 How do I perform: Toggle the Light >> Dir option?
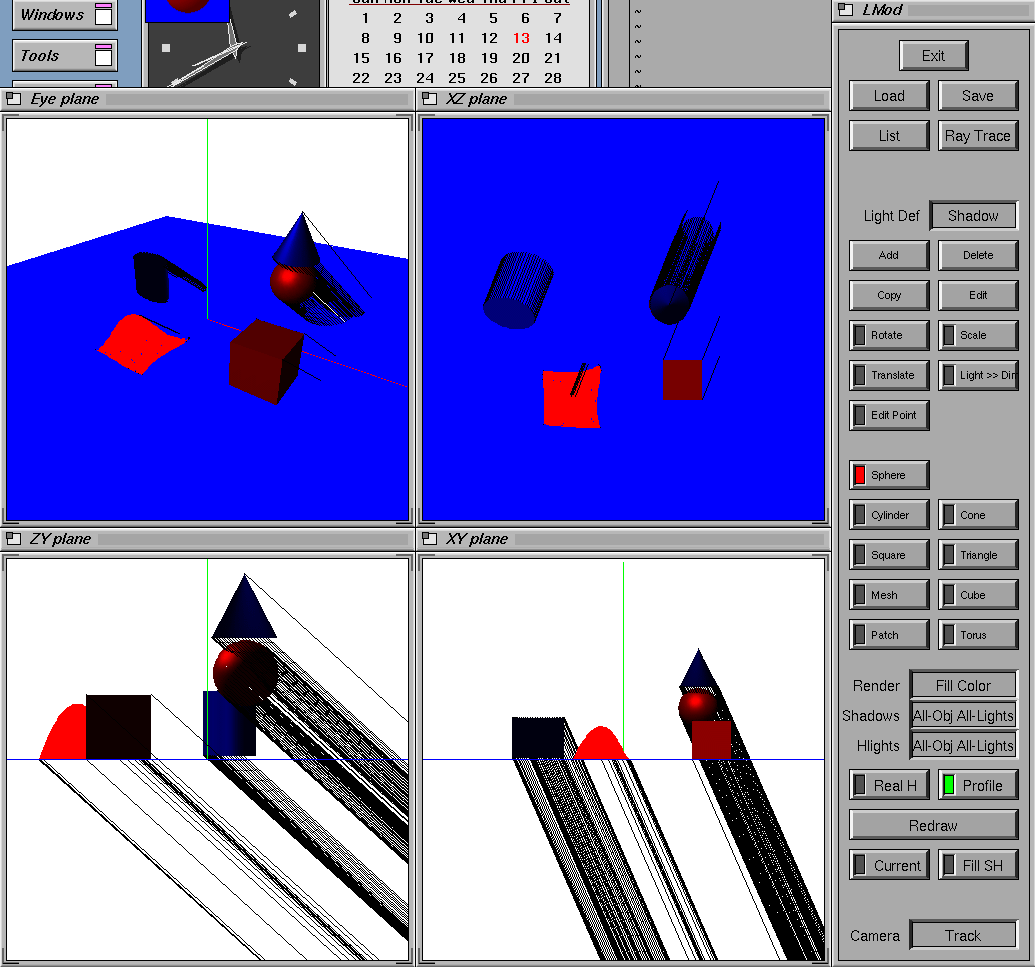click(x=978, y=375)
